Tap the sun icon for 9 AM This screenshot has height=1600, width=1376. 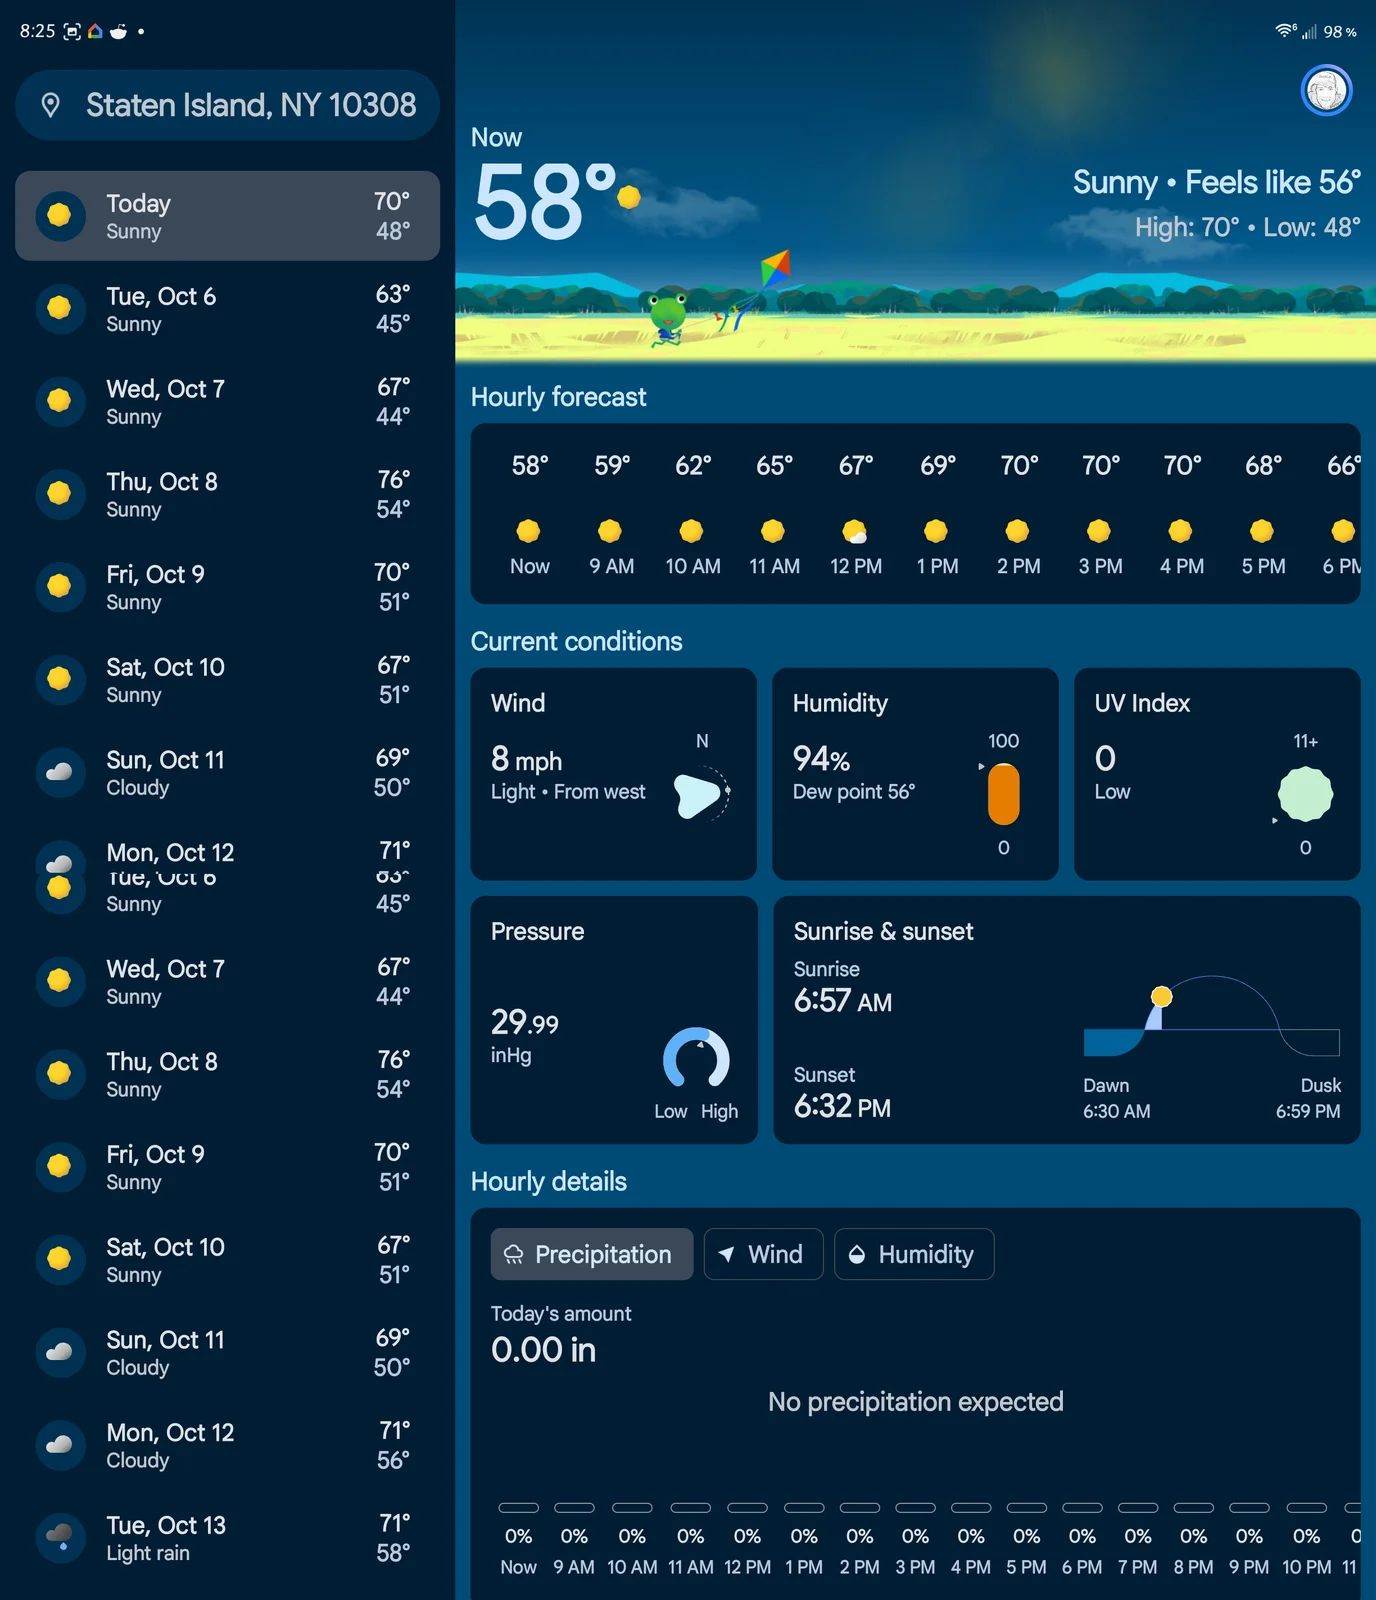(x=610, y=531)
